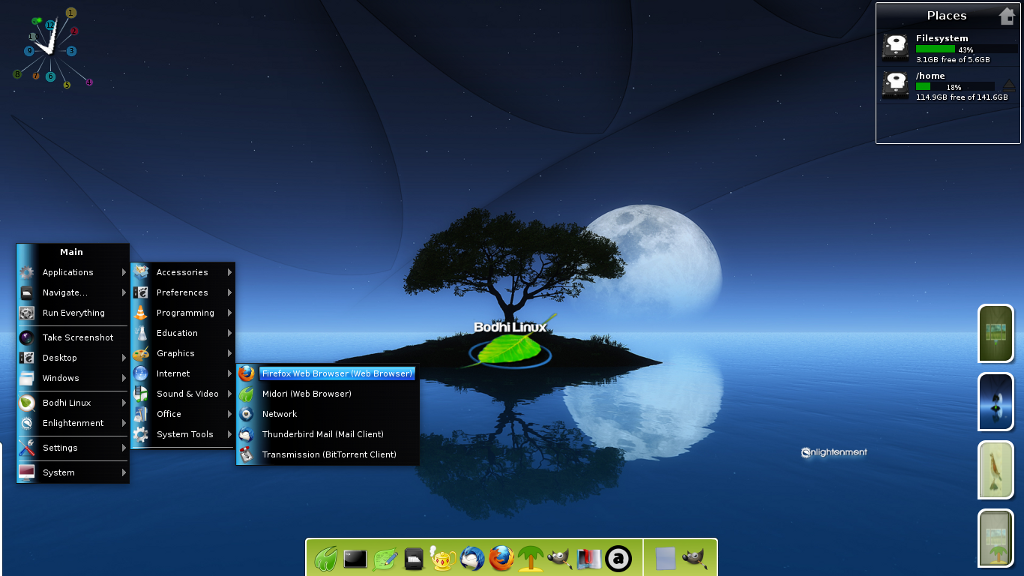
Task: Switch to the third virtual desktop thumbnail
Action: 995,470
